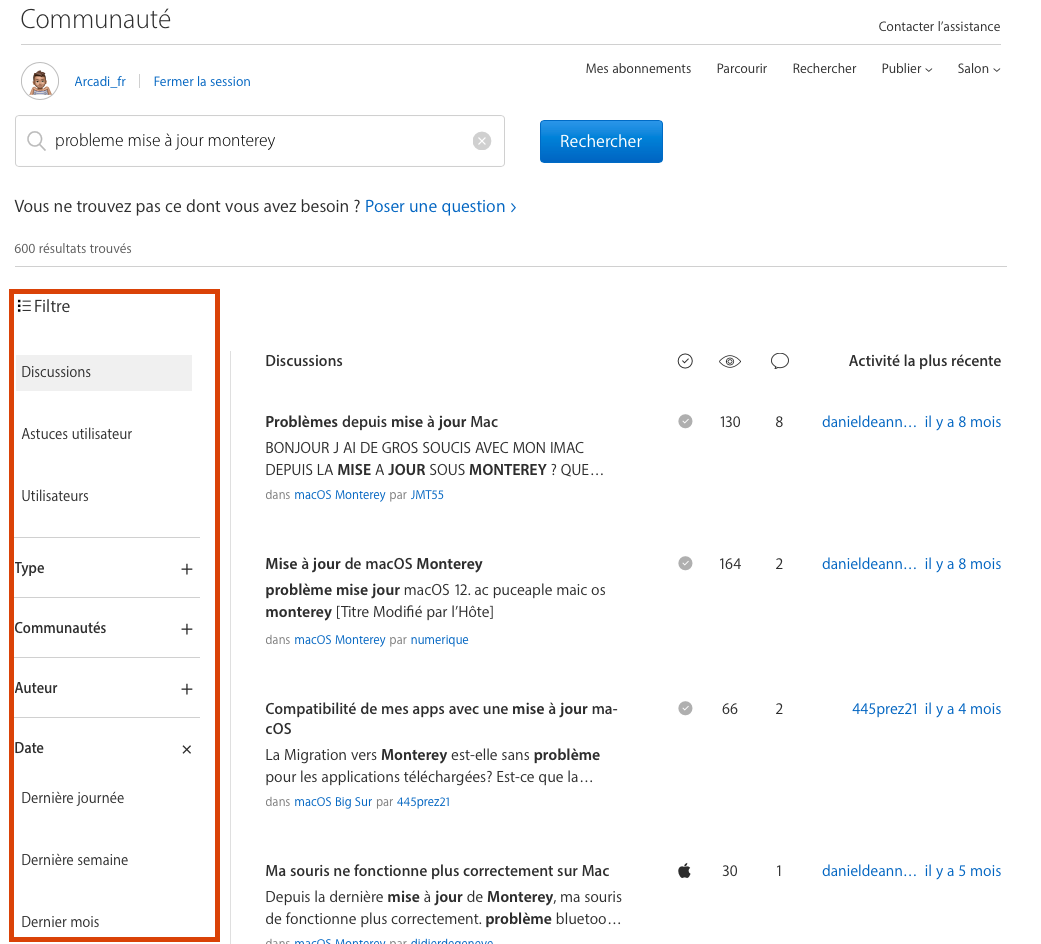The width and height of the screenshot is (1041, 944).
Task: Click macOS Big Sur community link
Action: [x=333, y=802]
